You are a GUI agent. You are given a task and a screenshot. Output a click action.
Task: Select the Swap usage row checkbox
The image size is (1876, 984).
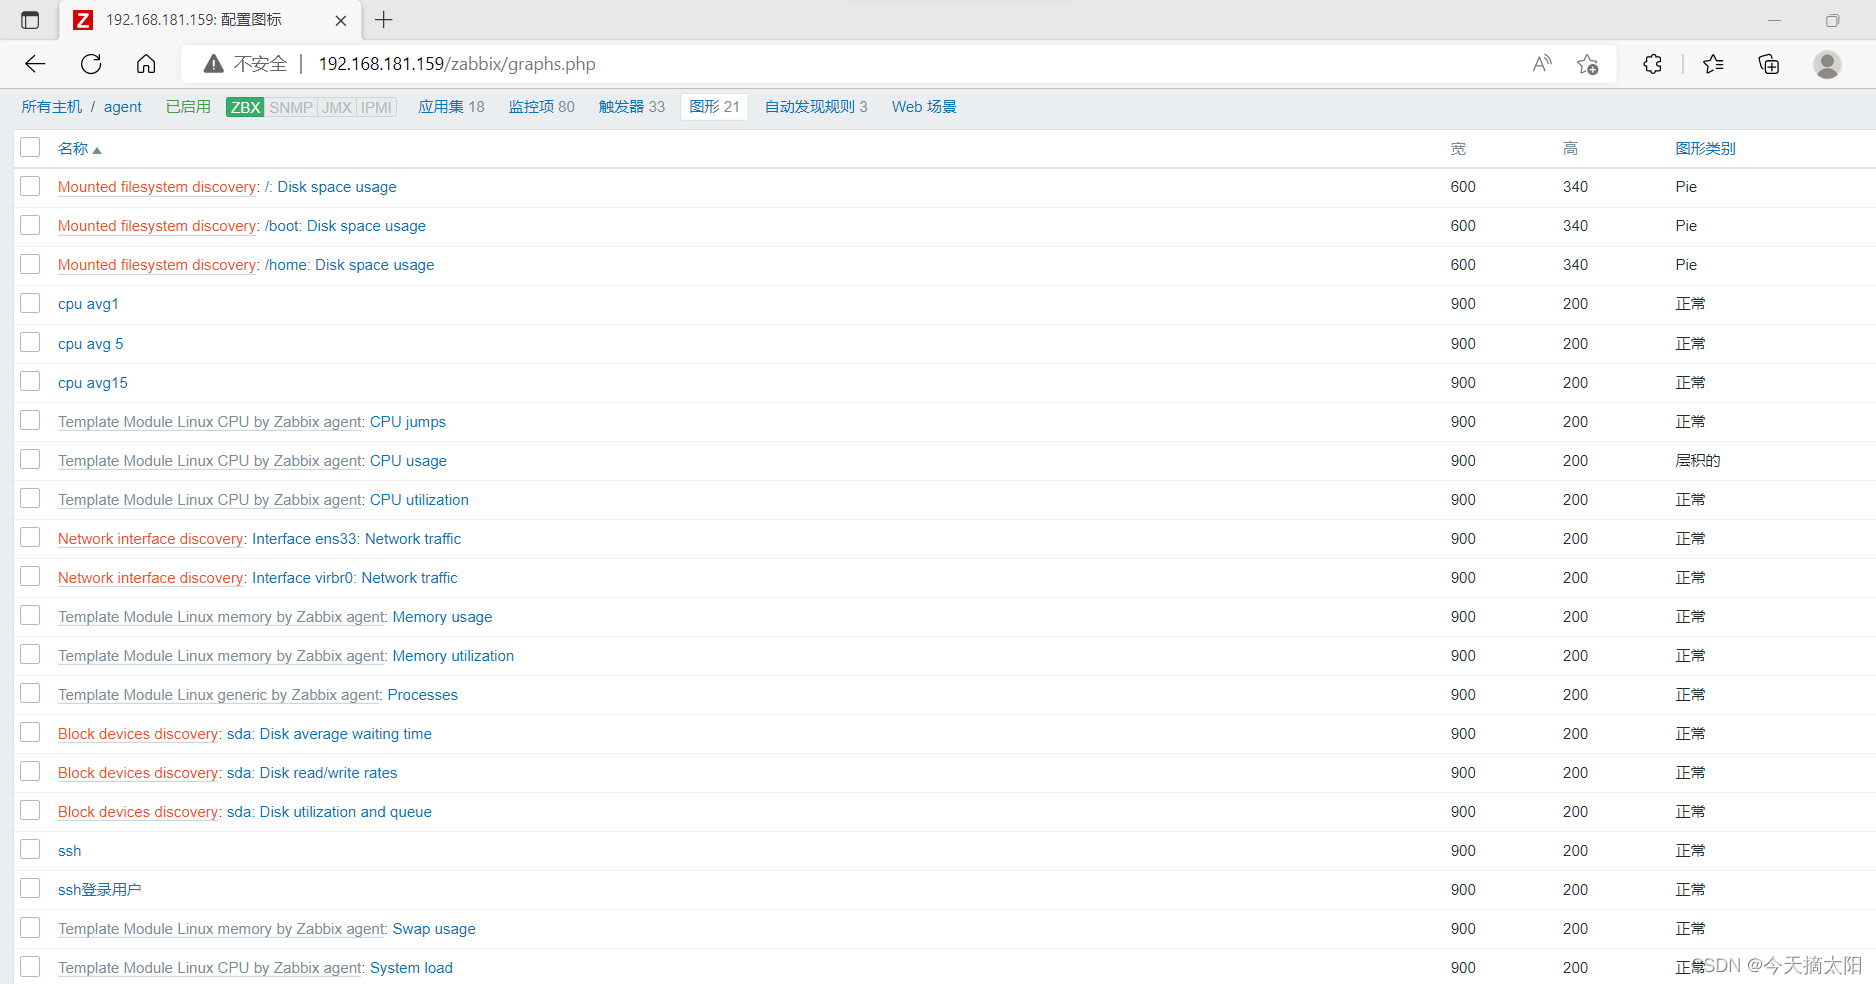(30, 927)
